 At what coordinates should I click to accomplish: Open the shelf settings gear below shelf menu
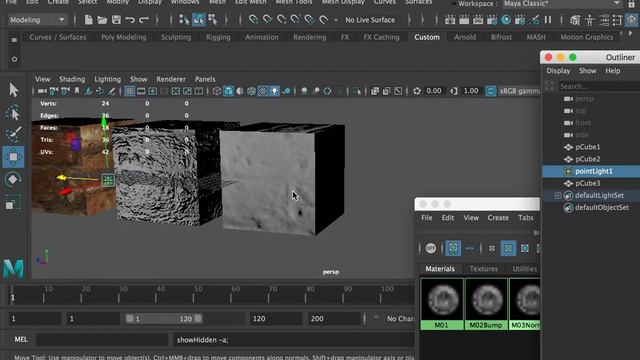[x=14, y=59]
